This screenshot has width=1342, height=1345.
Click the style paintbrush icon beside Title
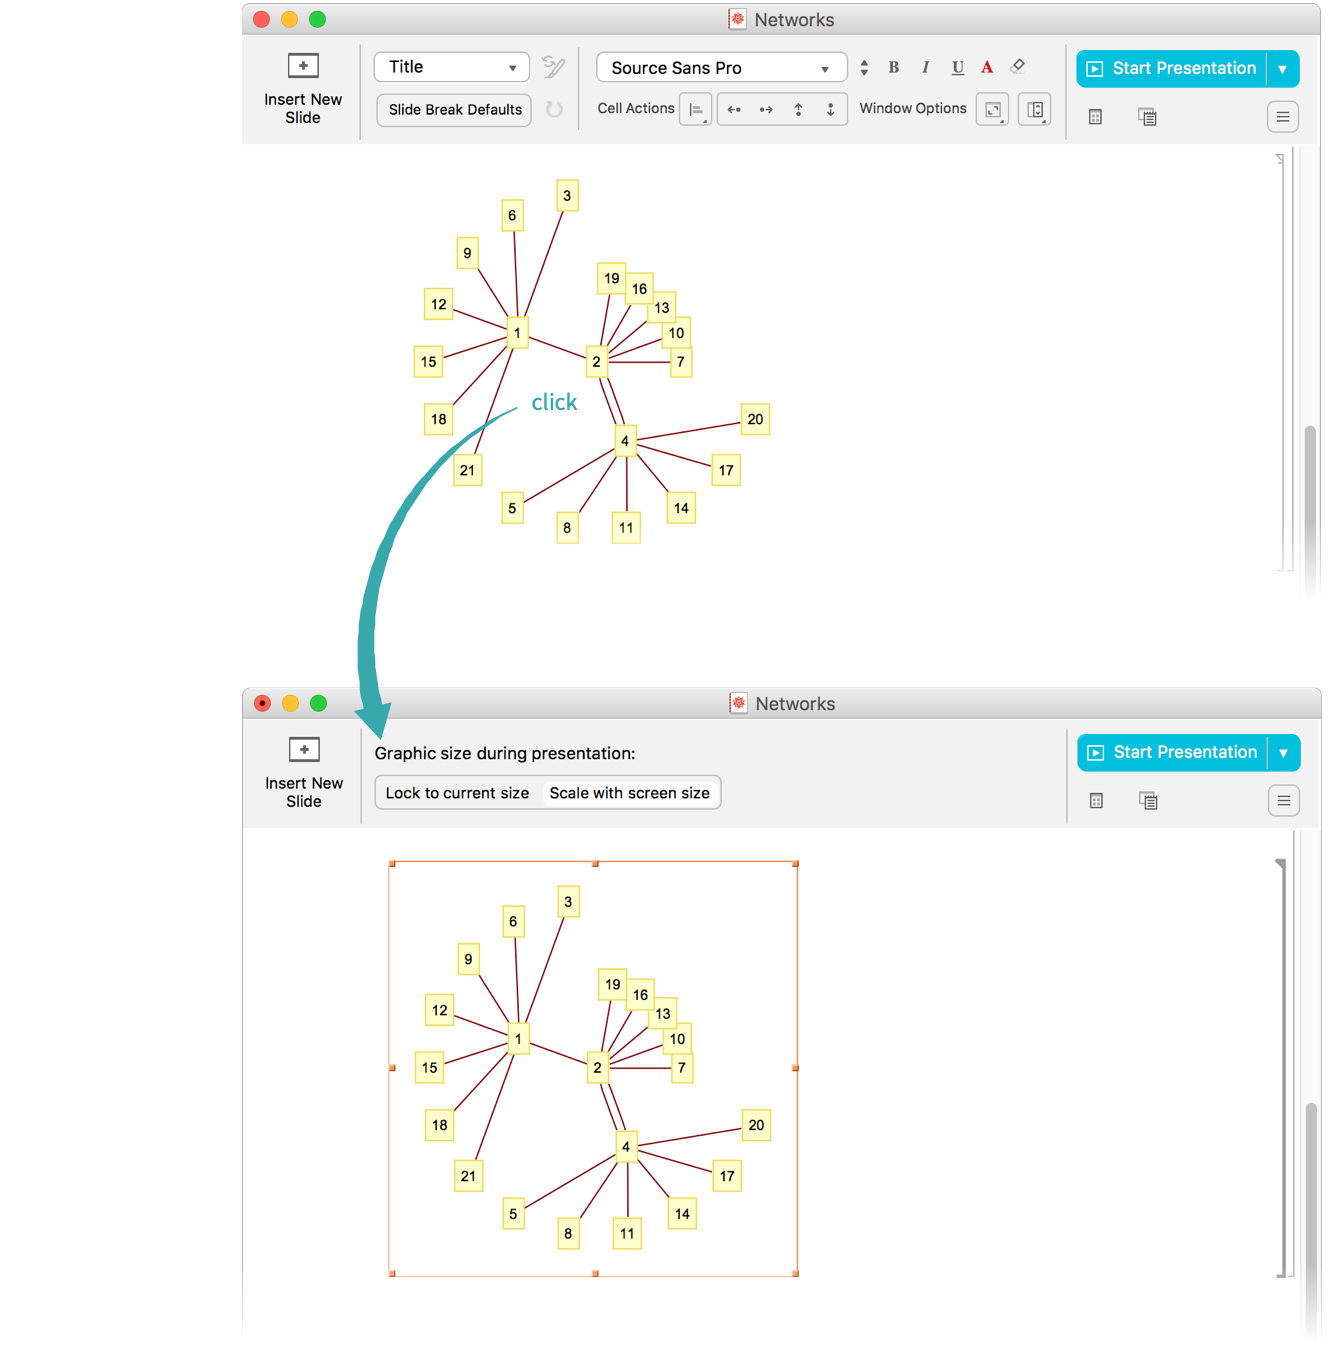553,67
